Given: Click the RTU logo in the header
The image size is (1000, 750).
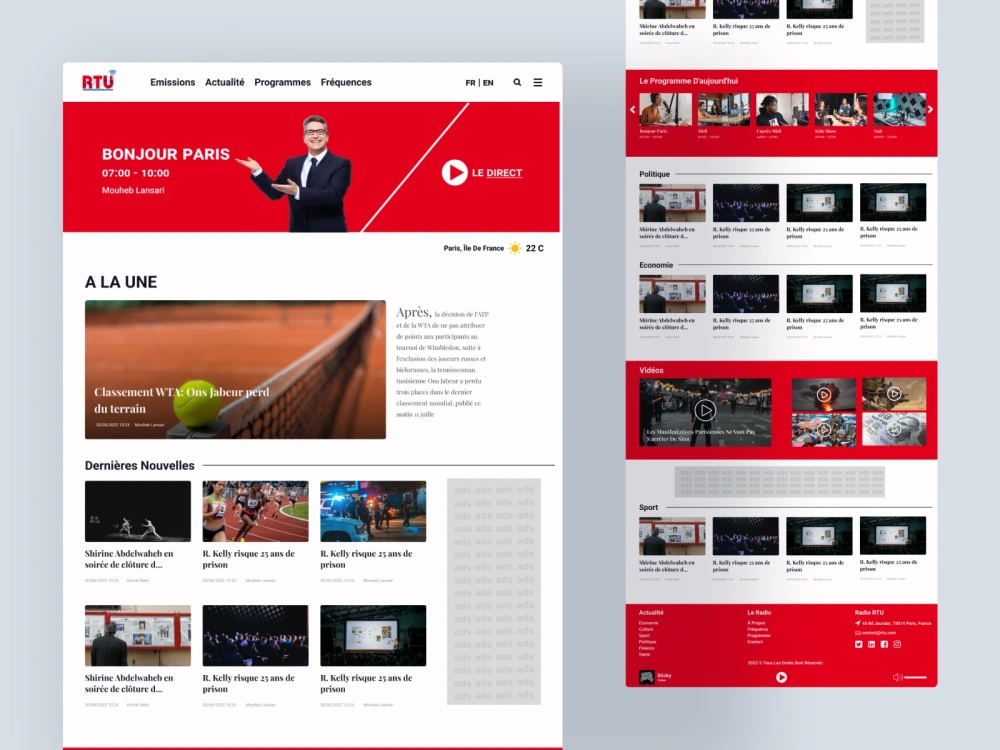Looking at the screenshot, I should (x=99, y=81).
